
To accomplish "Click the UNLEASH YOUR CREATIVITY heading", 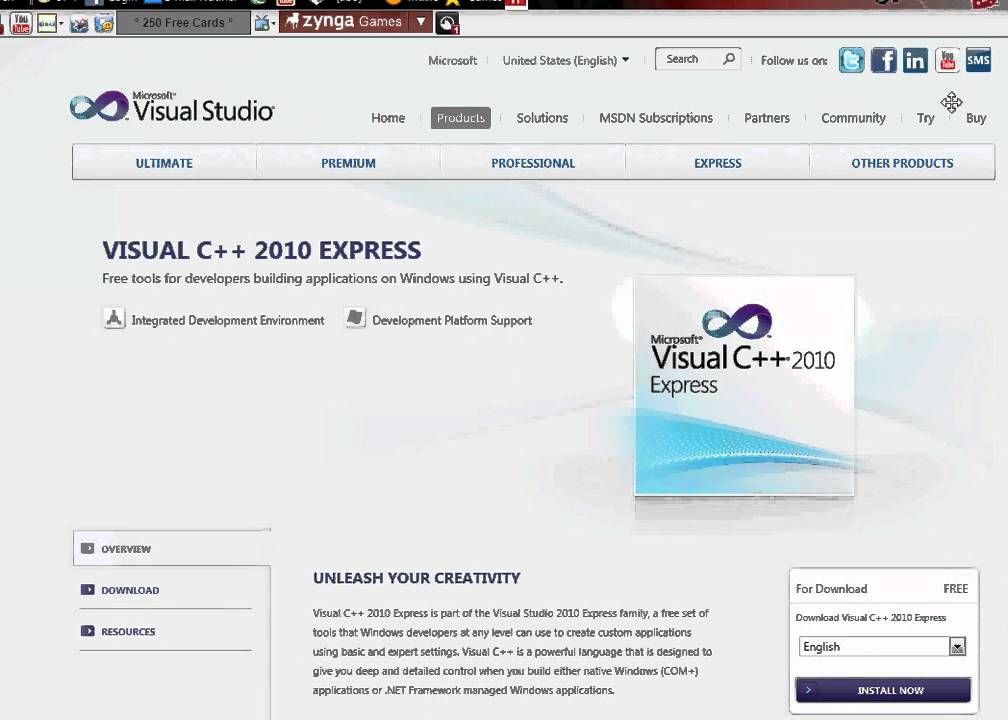I will coord(417,578).
